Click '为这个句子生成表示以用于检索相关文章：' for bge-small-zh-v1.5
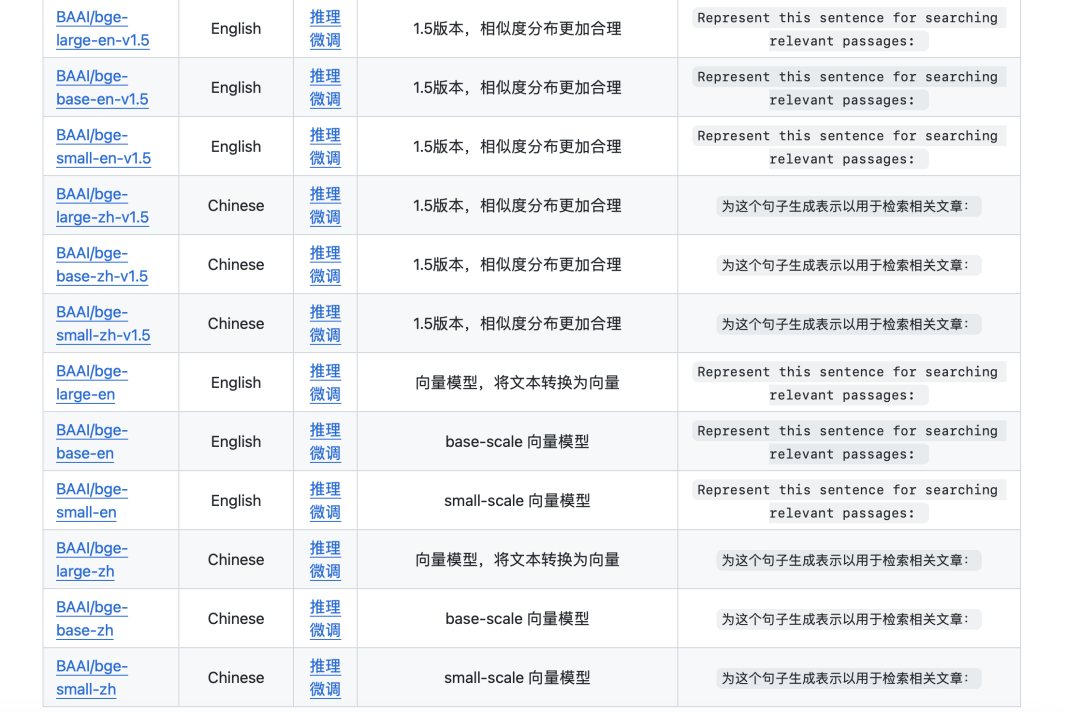 pos(849,324)
